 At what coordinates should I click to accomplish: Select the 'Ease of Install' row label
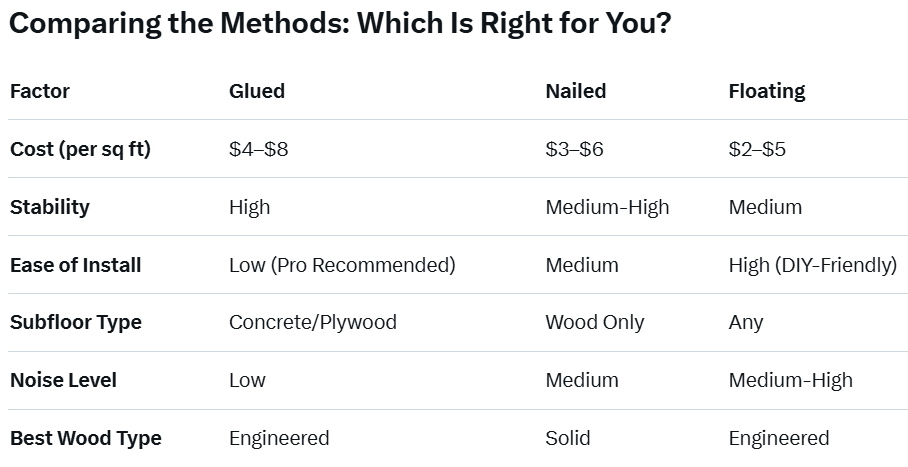click(x=76, y=265)
